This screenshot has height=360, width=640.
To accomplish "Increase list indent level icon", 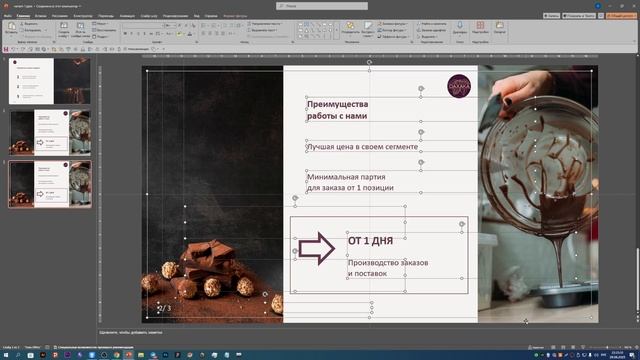I will tap(231, 25).
